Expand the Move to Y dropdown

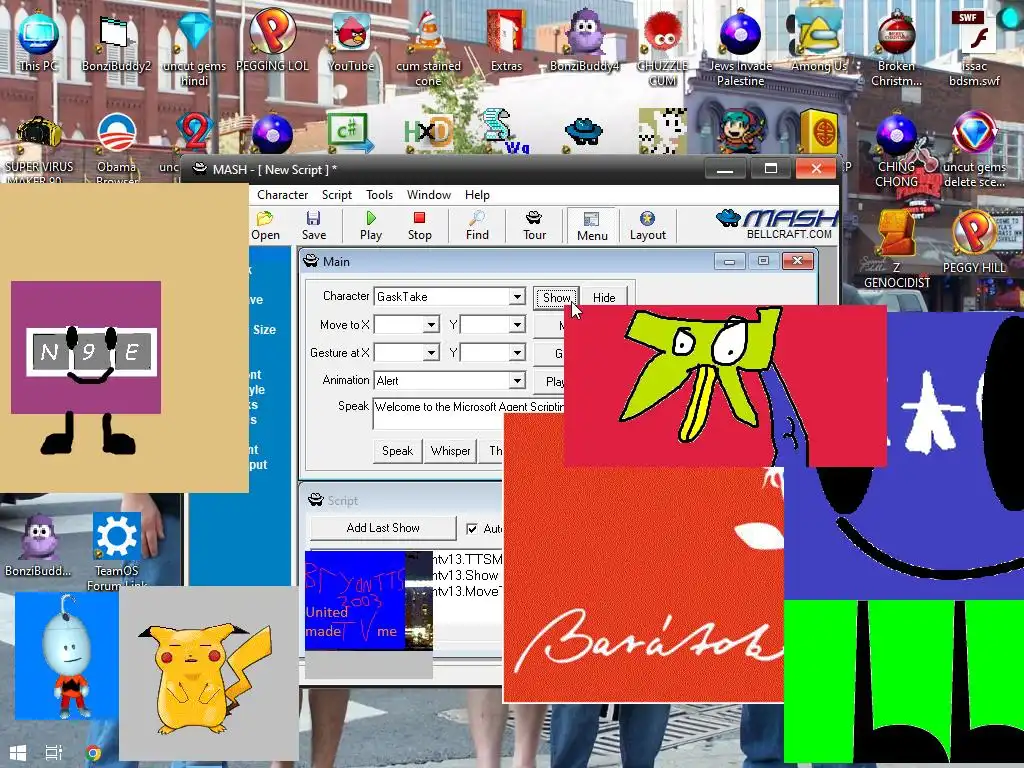[517, 325]
